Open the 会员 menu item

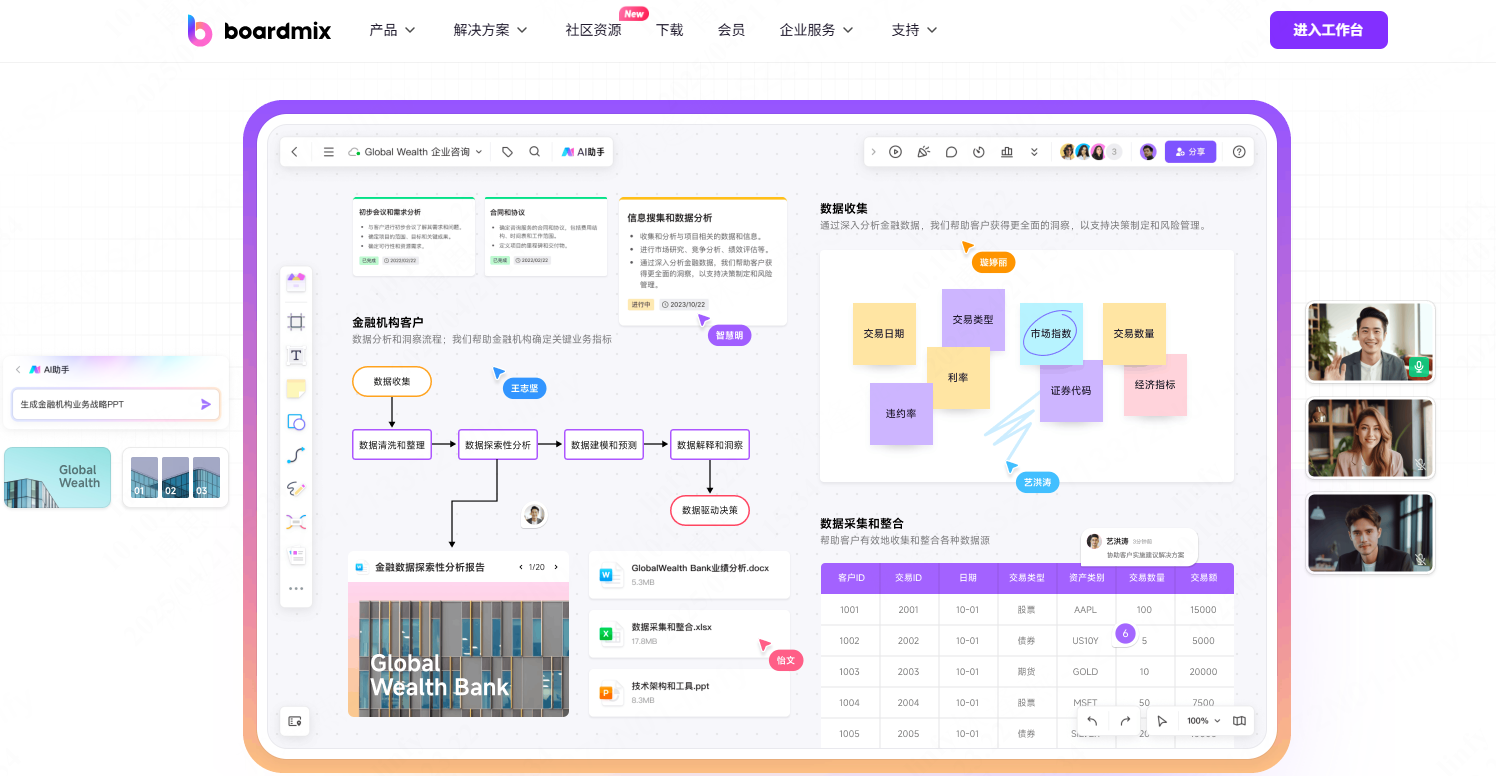click(x=731, y=30)
